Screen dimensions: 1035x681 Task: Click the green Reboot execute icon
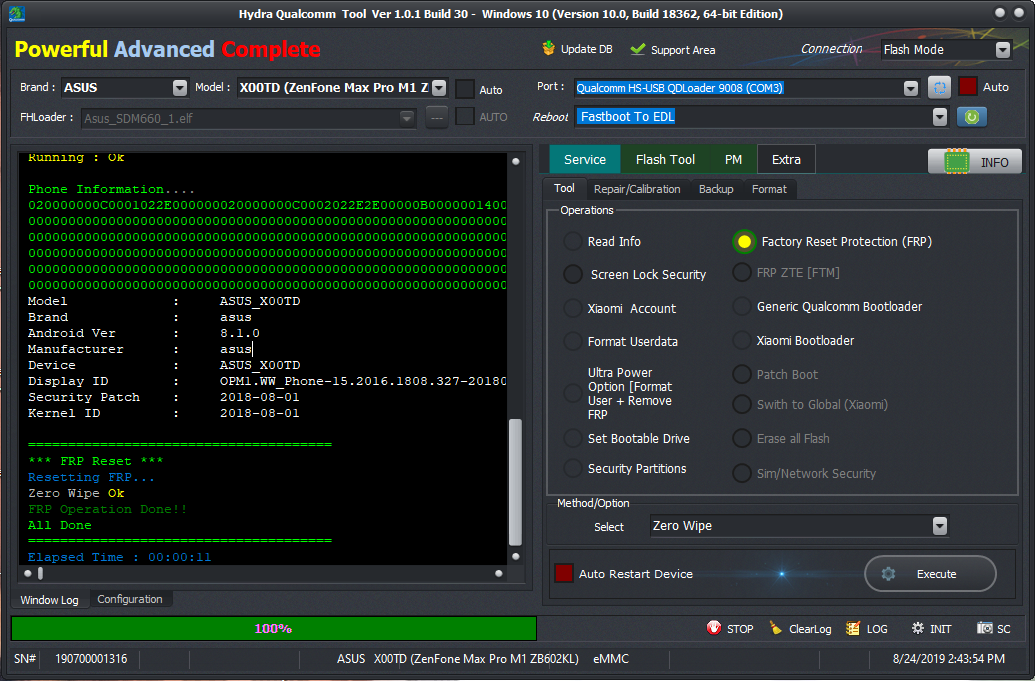coord(972,117)
